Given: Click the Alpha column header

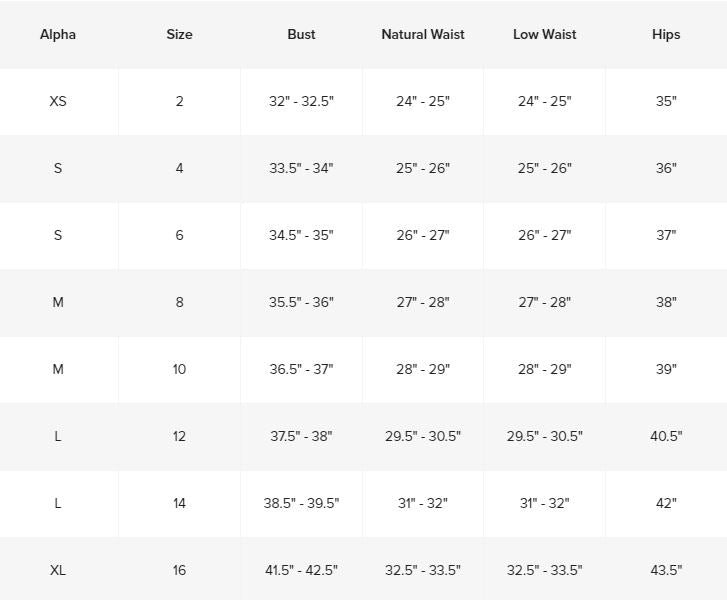Looking at the screenshot, I should 58,34.
